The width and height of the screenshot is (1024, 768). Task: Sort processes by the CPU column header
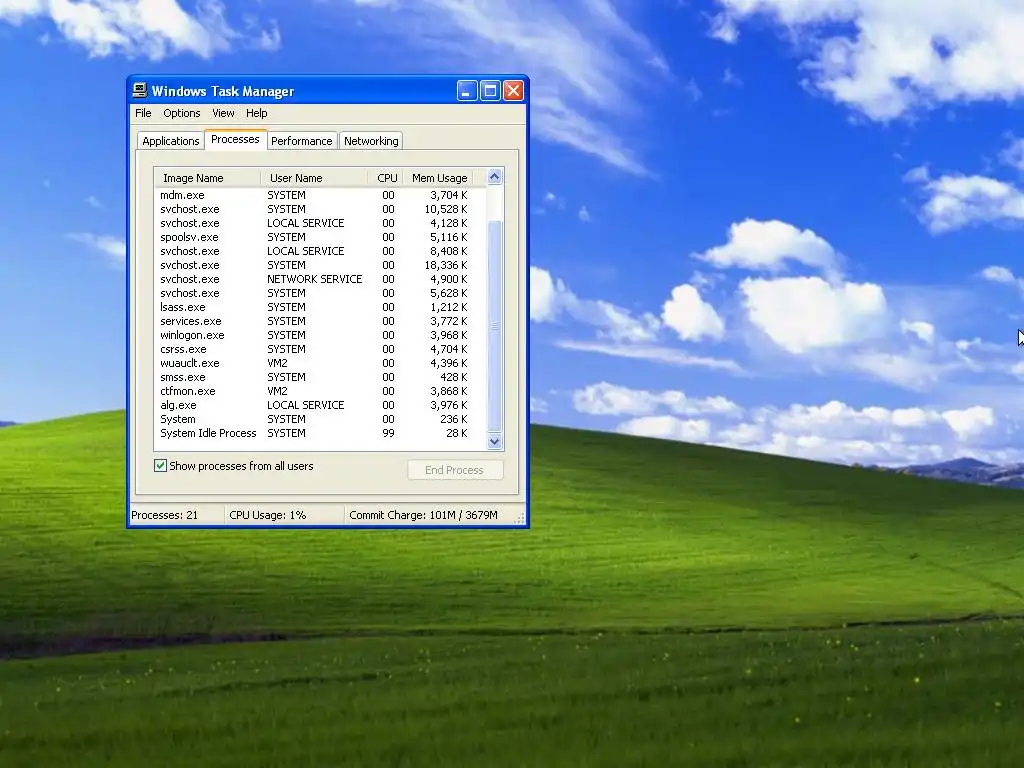coord(384,178)
